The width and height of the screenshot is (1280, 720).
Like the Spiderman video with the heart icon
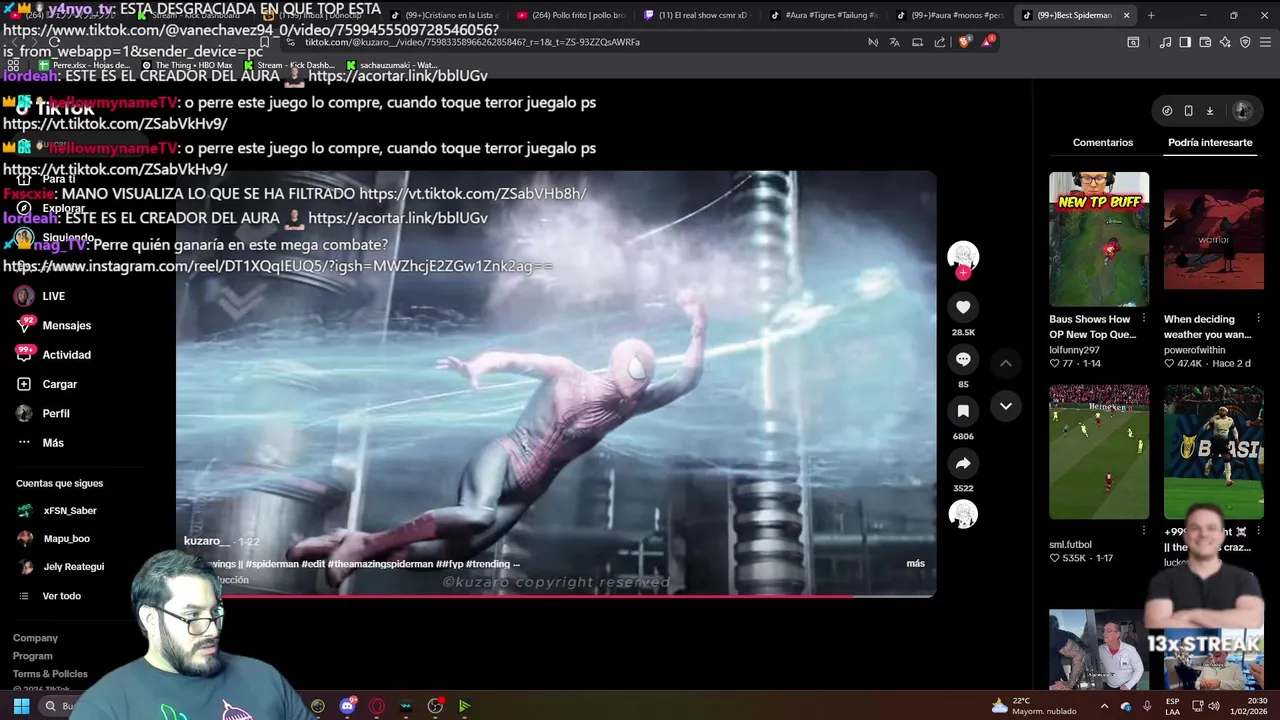(x=963, y=307)
